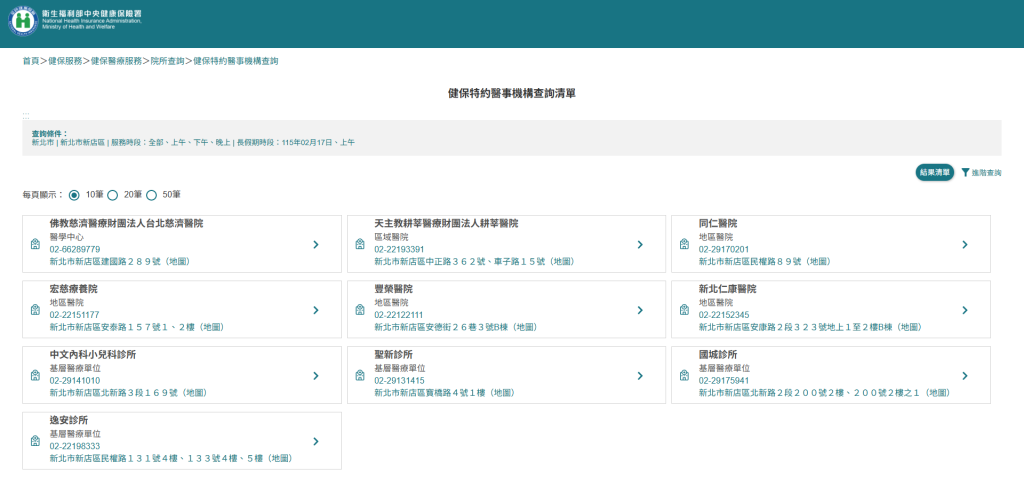Open 同仁醫院 name heading
1024x486 pixels.
(718, 223)
